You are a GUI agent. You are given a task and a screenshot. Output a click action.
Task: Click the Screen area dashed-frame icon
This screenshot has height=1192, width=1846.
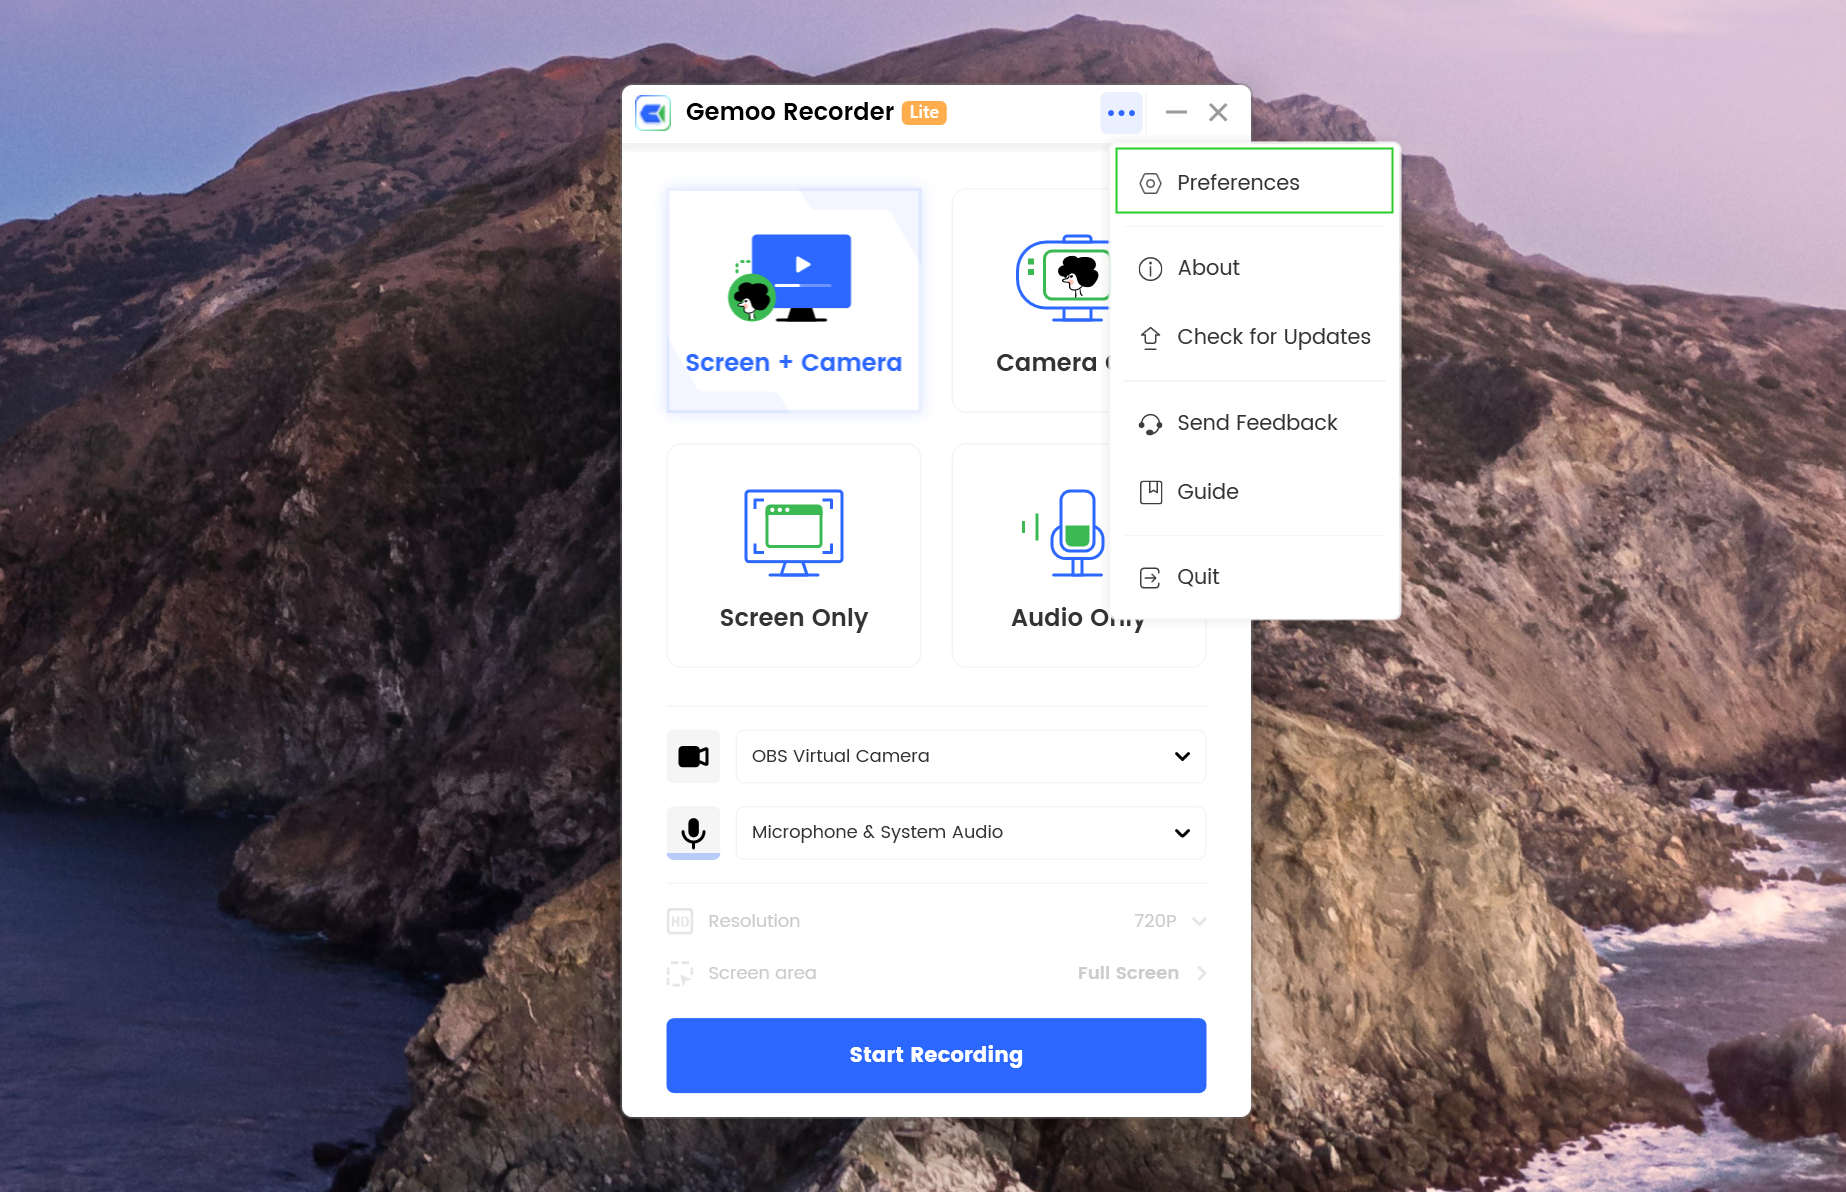(680, 973)
